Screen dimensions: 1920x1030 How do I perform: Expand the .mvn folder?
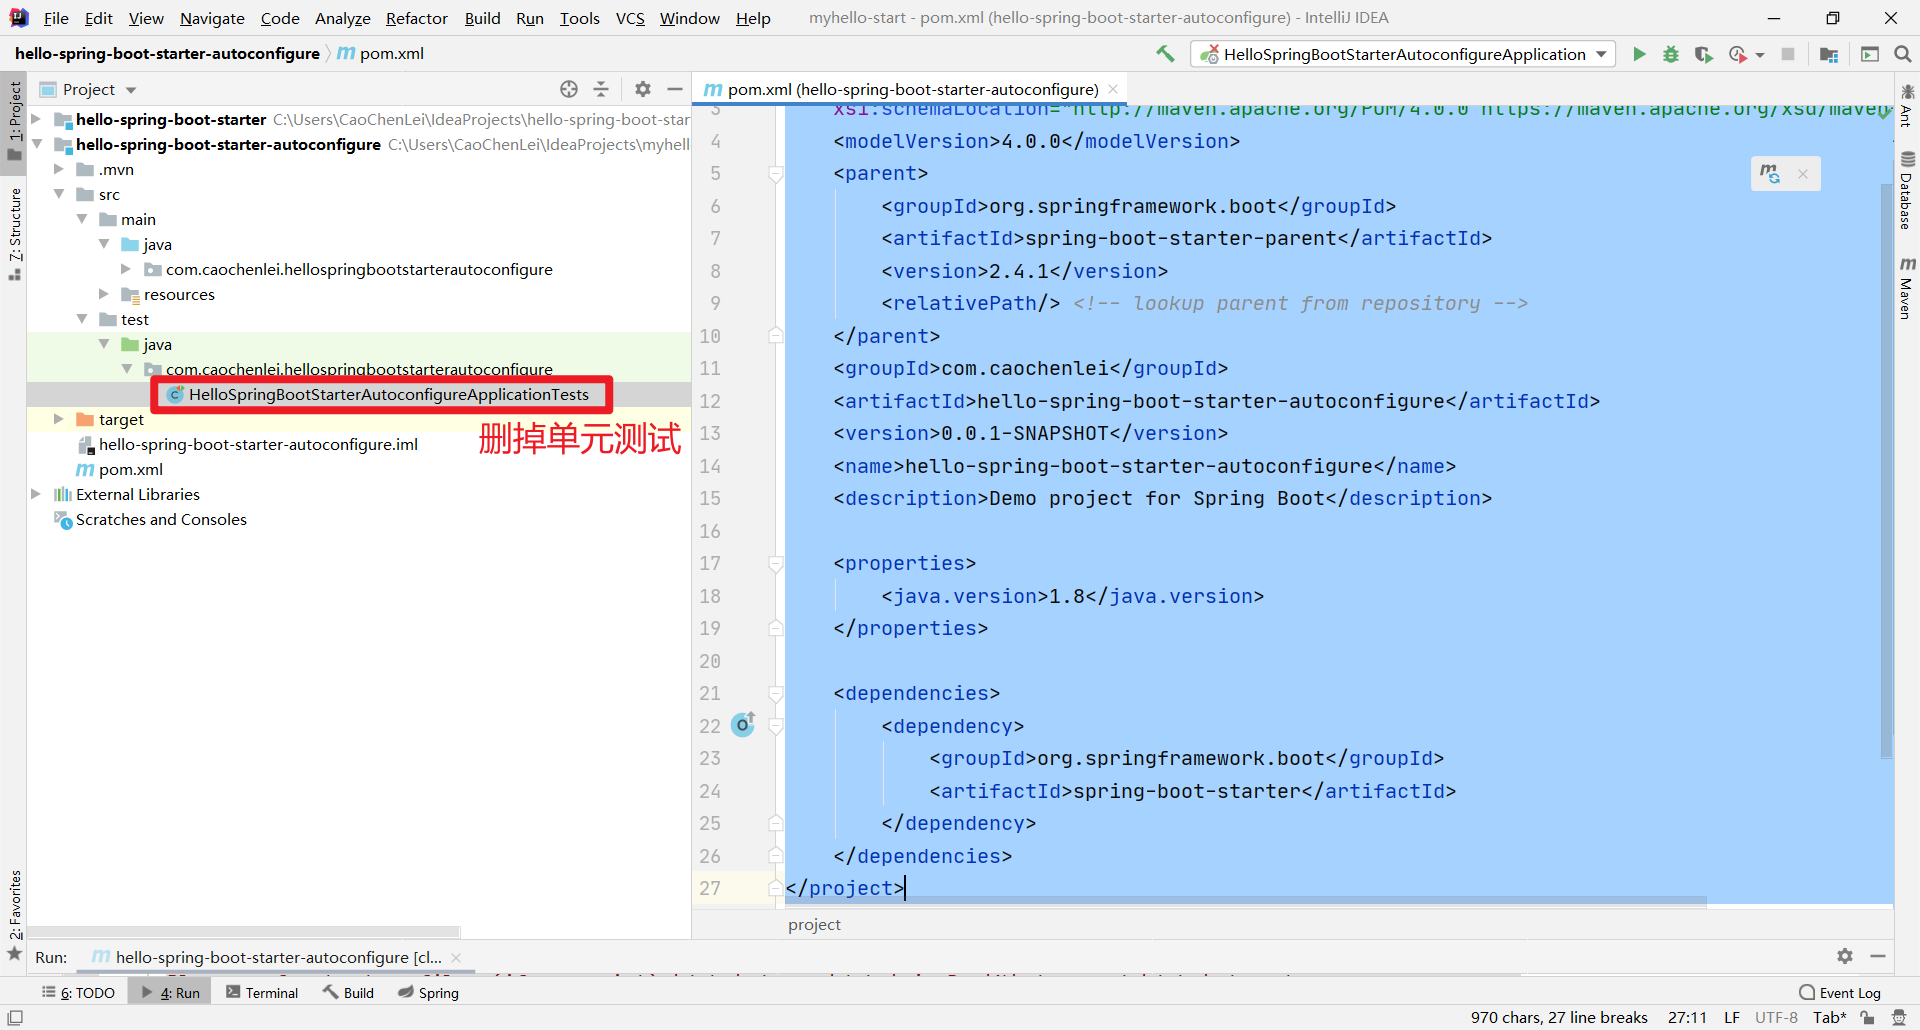[x=59, y=169]
